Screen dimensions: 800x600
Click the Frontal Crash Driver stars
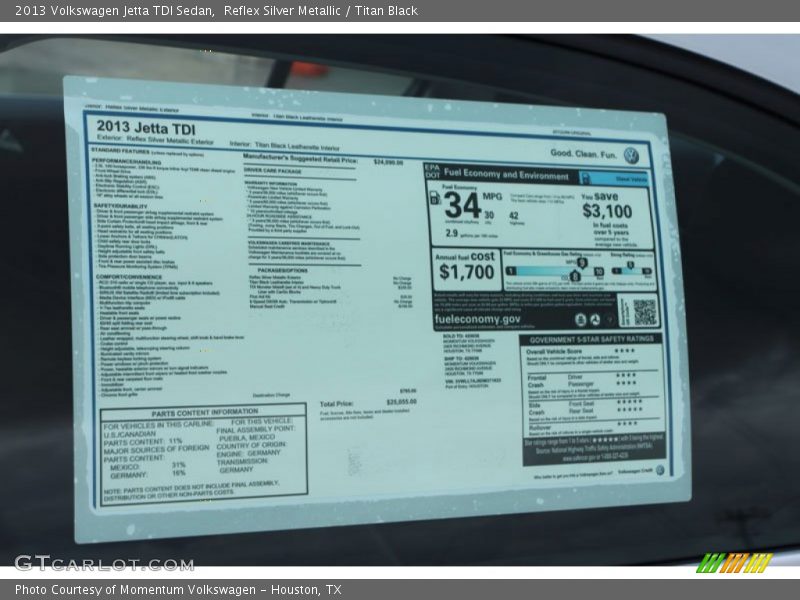point(626,375)
